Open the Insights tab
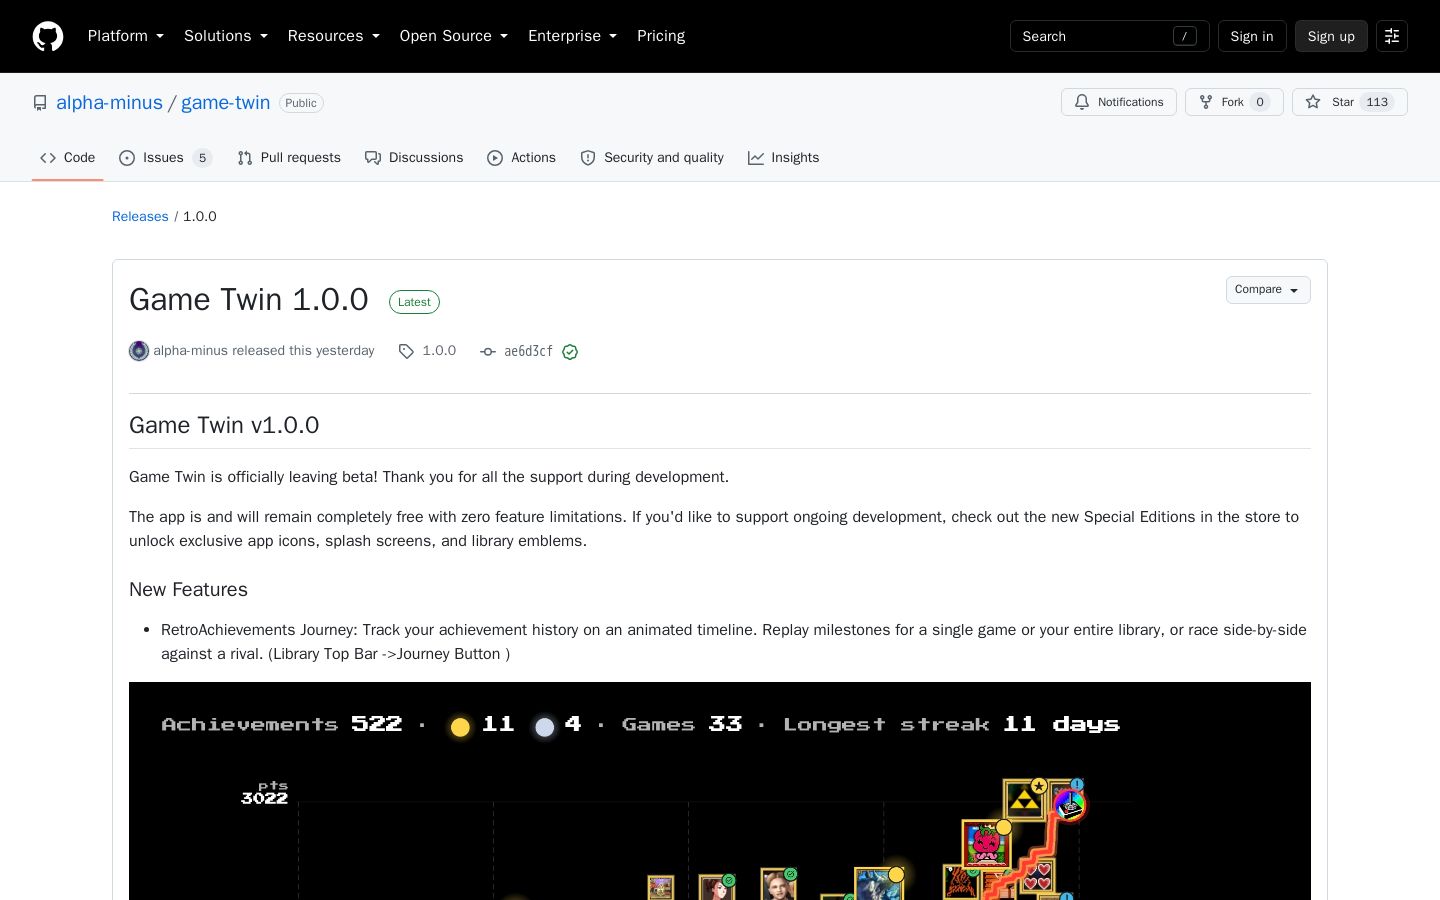This screenshot has width=1440, height=900. coord(783,158)
